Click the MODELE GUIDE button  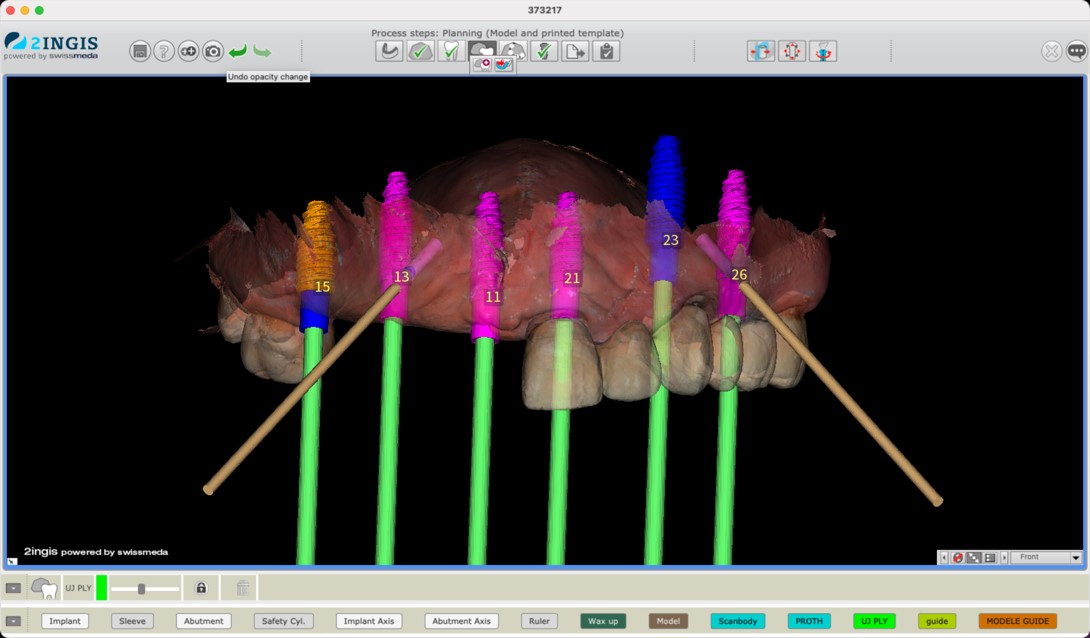coord(1017,621)
